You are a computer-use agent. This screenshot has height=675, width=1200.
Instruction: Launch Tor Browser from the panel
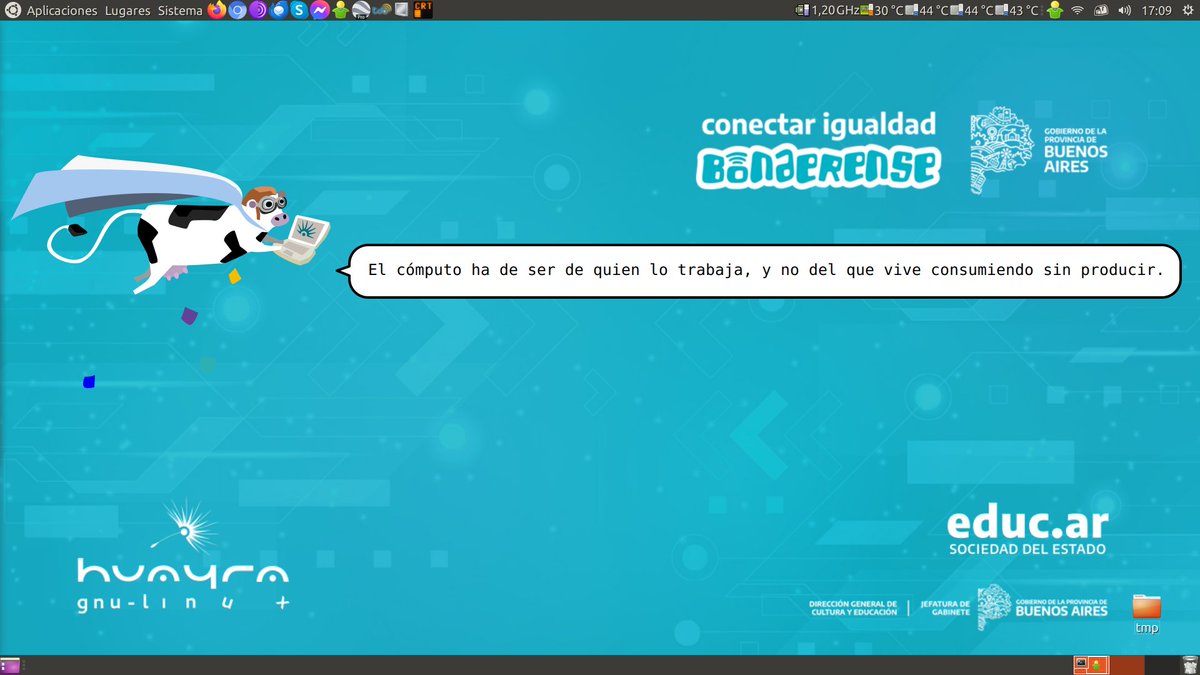click(258, 11)
